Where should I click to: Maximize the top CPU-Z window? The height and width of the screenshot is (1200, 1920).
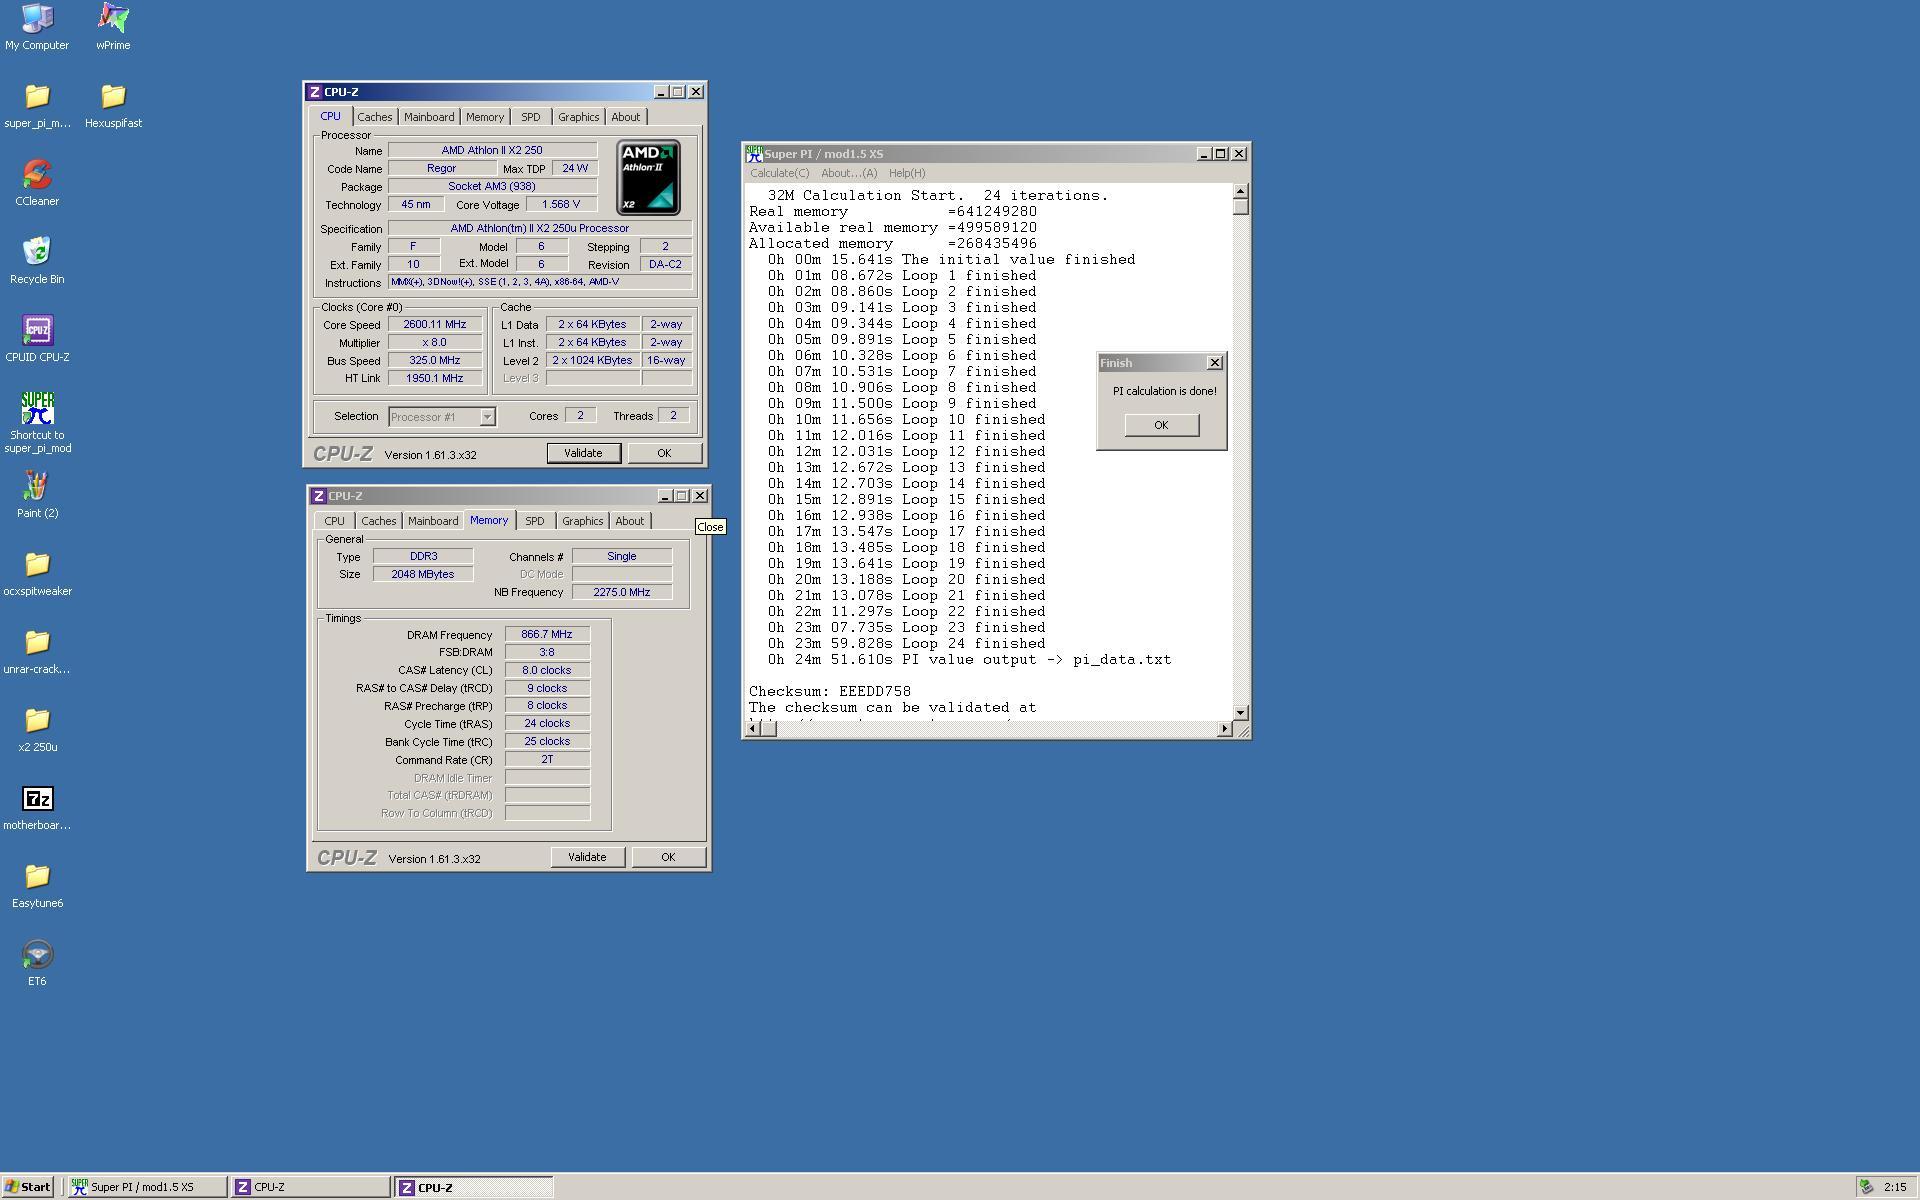click(678, 92)
